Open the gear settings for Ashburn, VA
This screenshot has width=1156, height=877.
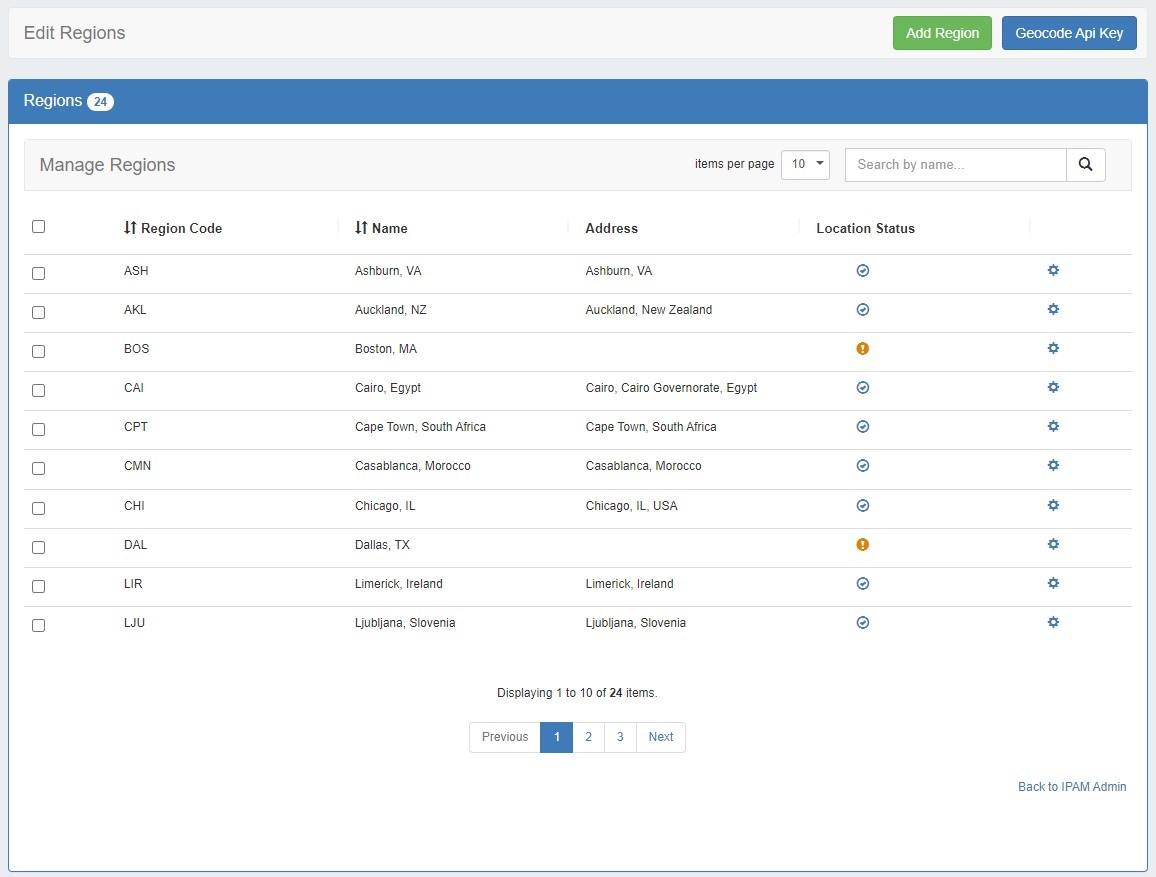click(1053, 271)
